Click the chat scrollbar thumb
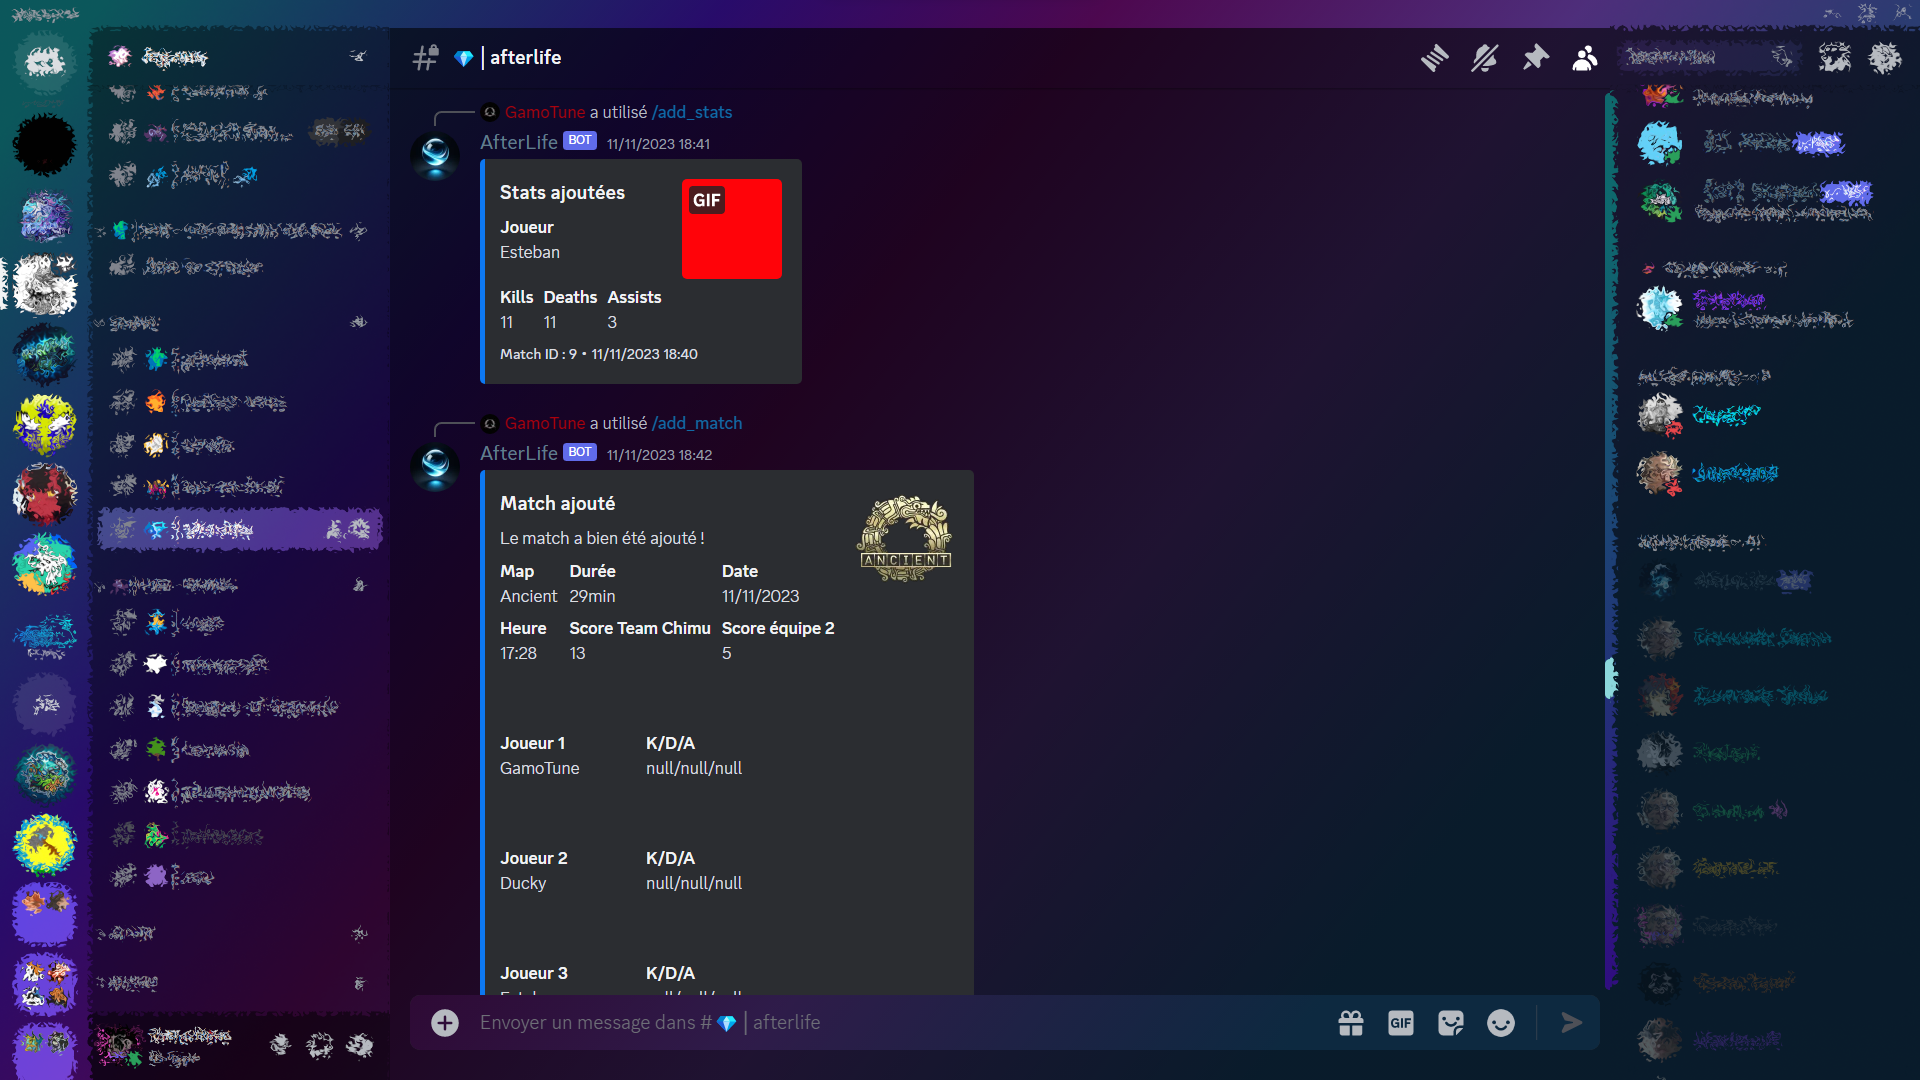 [1611, 678]
